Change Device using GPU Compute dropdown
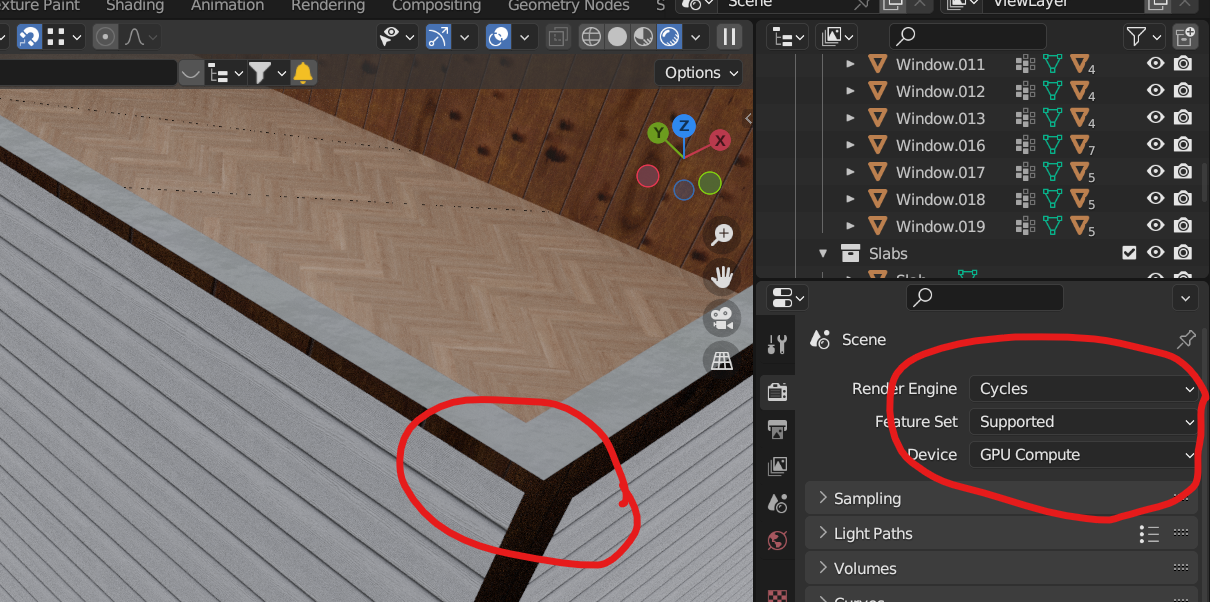 point(1083,454)
